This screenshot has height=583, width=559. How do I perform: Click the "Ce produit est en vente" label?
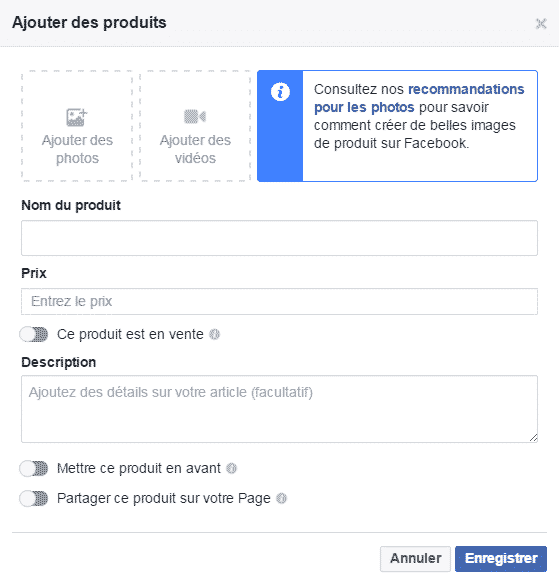130,334
